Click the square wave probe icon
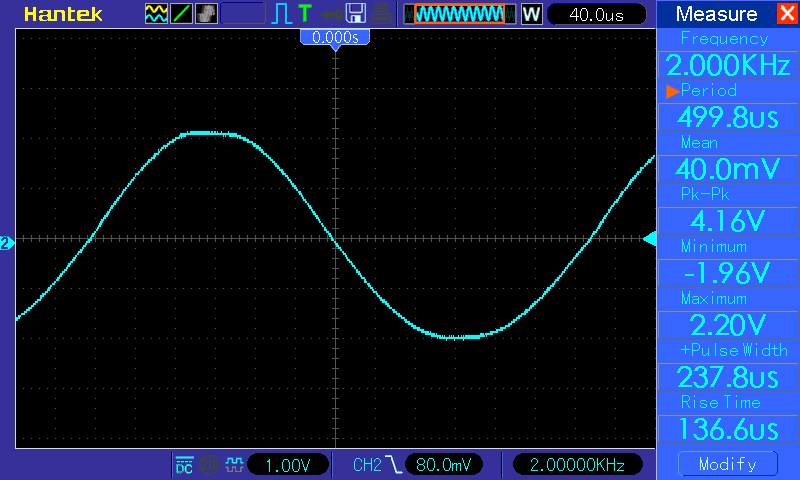The image size is (800, 480). coord(234,465)
